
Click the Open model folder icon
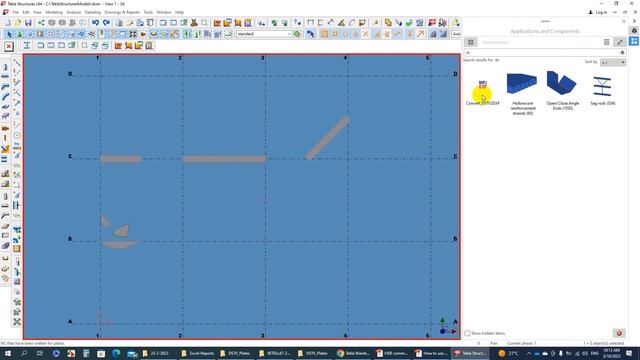pos(18,23)
